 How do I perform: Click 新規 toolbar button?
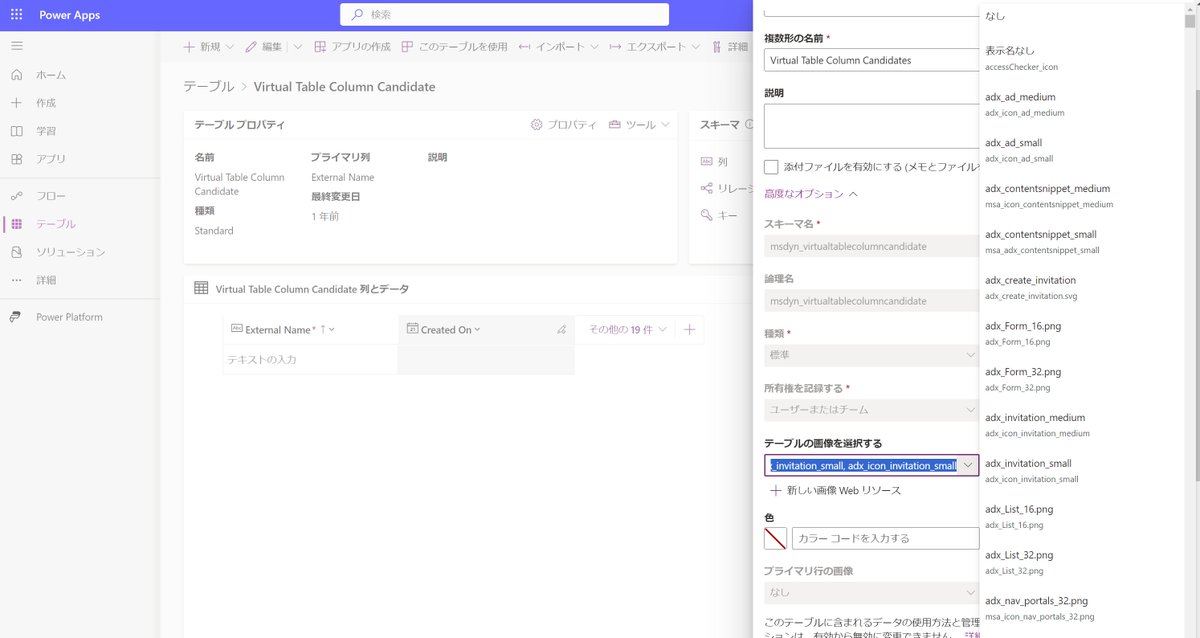point(202,46)
